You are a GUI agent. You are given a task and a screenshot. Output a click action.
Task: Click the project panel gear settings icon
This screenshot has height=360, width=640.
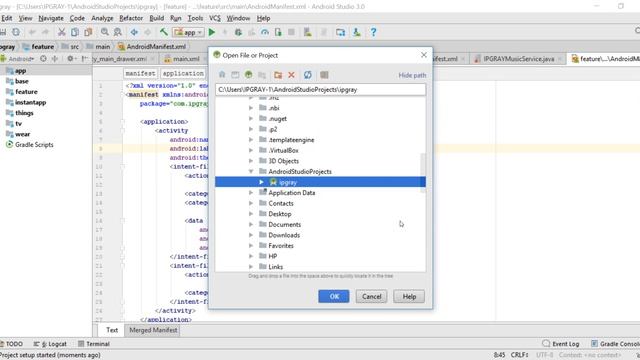(x=70, y=59)
